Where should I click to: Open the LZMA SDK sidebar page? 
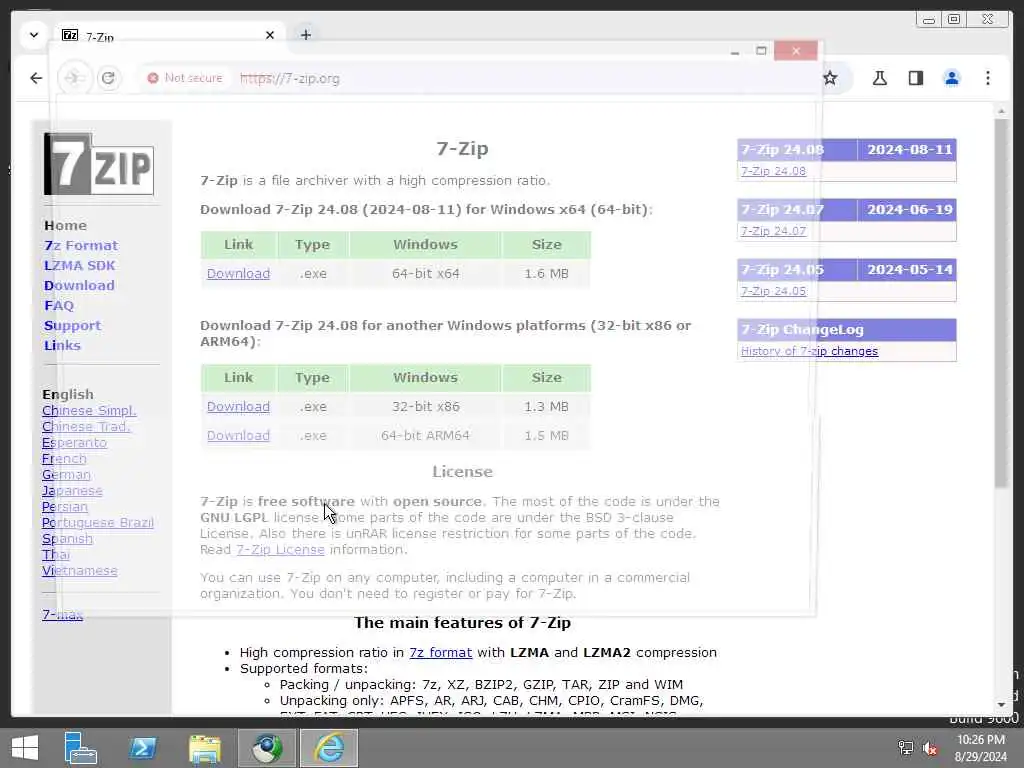click(x=80, y=266)
